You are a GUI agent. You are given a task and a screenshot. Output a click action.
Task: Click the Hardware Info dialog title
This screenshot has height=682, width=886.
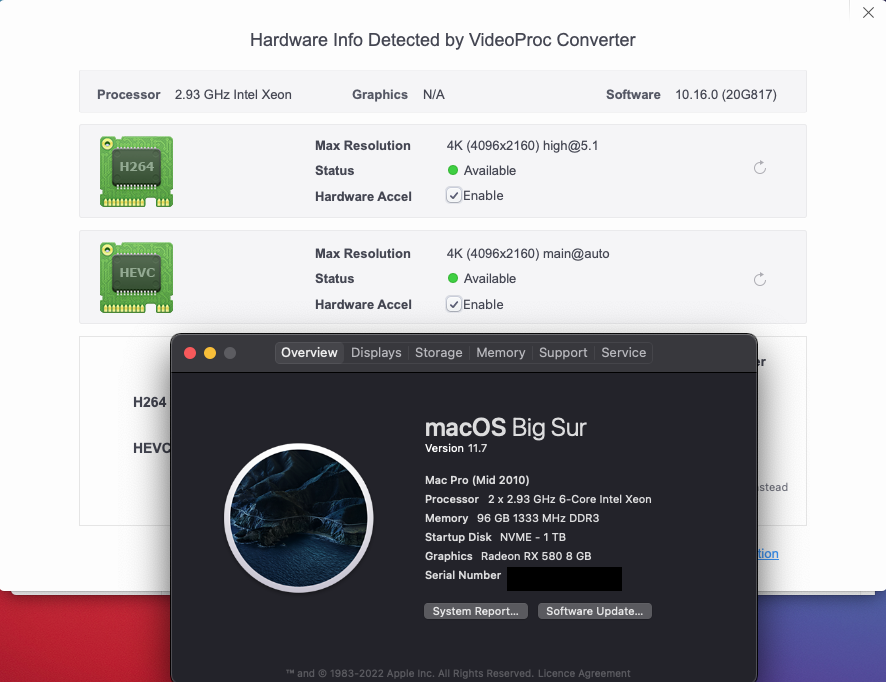tap(442, 40)
